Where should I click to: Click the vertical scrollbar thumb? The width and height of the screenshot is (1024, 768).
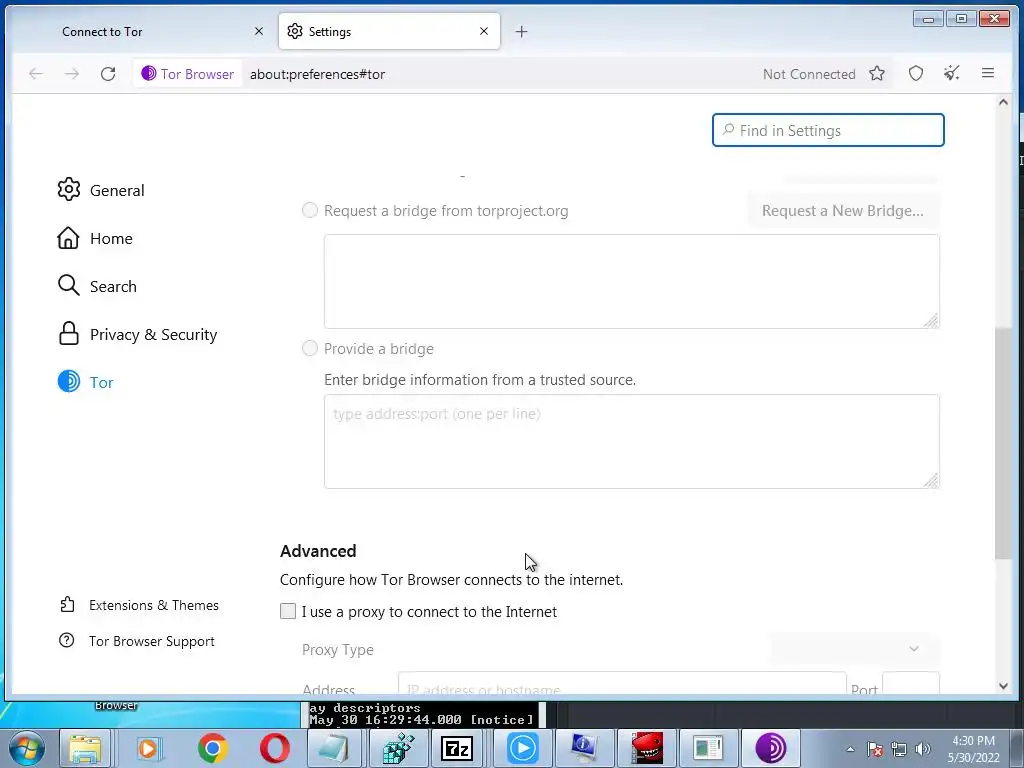(x=1002, y=443)
